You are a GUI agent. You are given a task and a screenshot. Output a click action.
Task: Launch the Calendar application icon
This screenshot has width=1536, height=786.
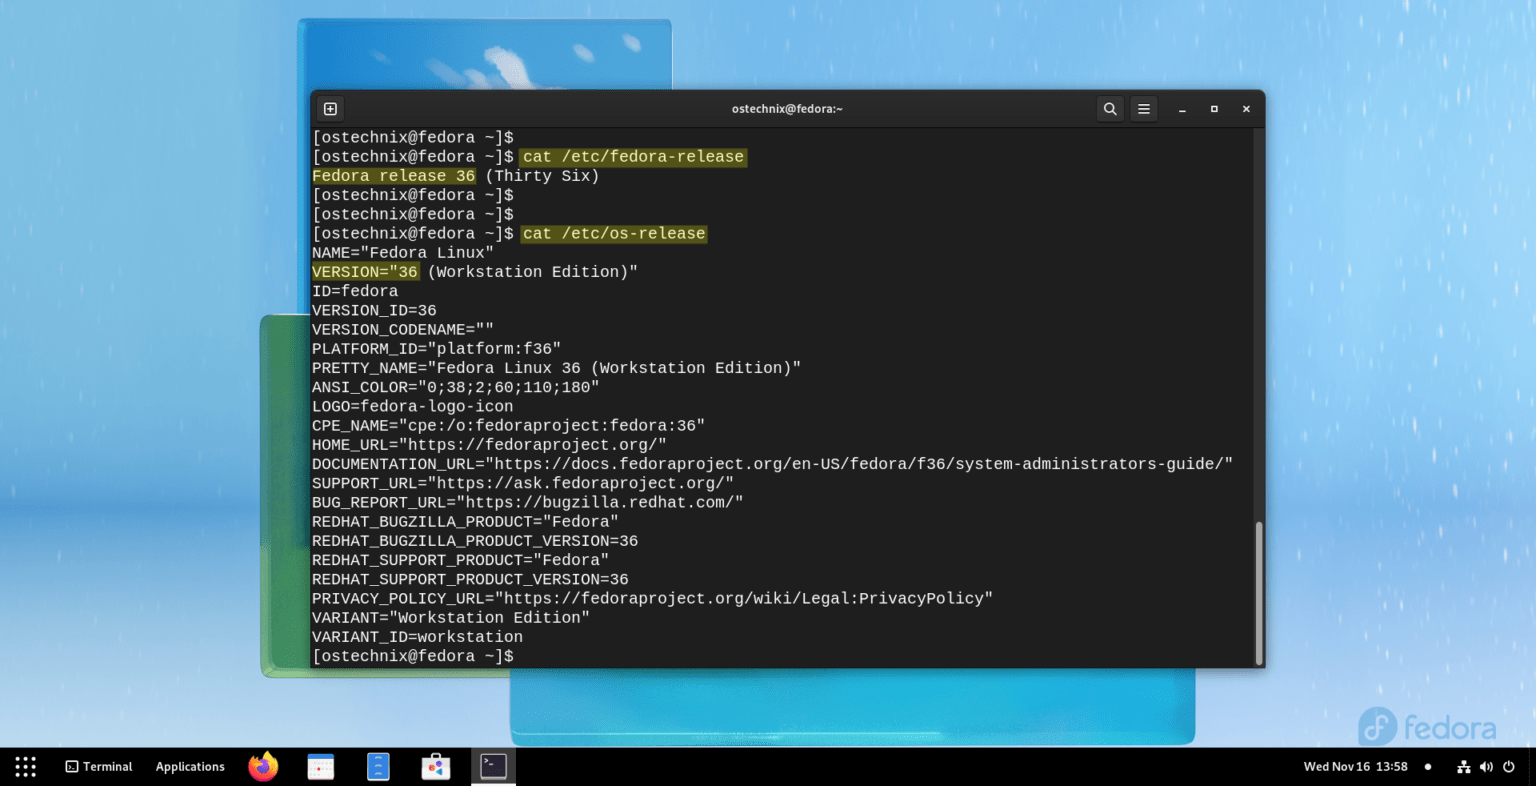[320, 766]
